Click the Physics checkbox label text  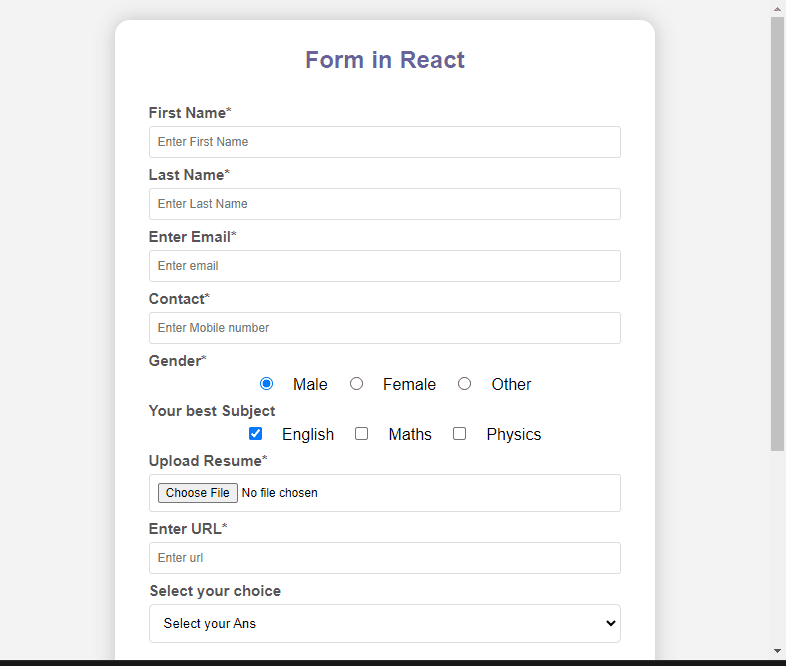pos(513,435)
